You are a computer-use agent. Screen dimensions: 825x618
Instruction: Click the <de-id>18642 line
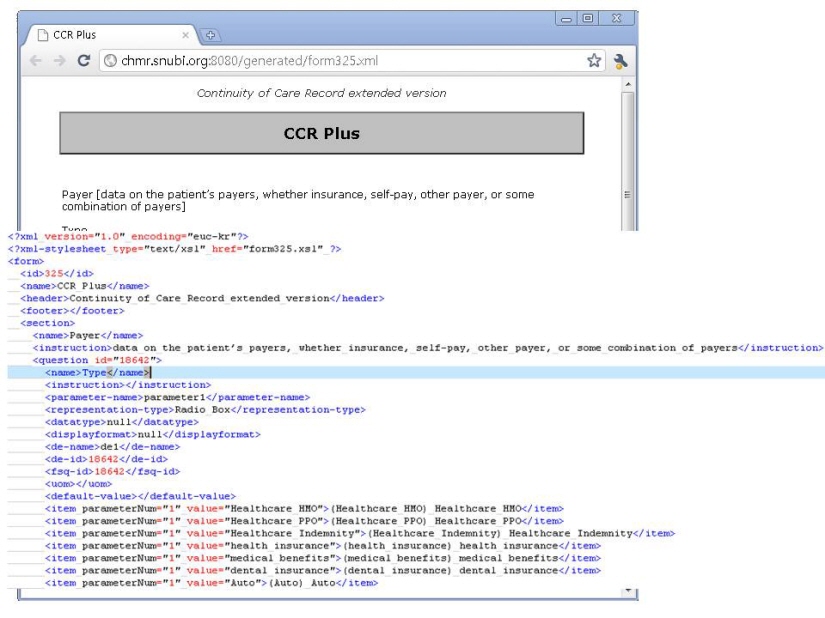pyautogui.click(x=106, y=459)
